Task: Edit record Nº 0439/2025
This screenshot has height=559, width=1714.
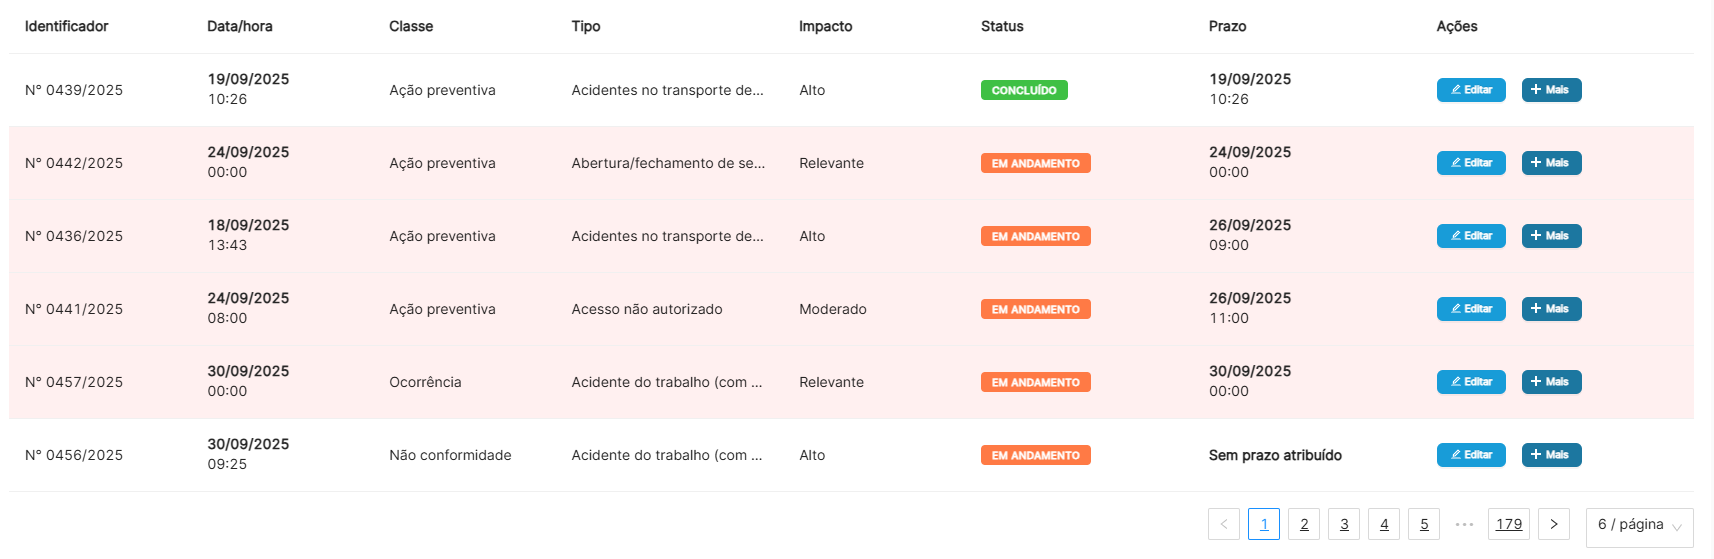Action: point(1470,90)
